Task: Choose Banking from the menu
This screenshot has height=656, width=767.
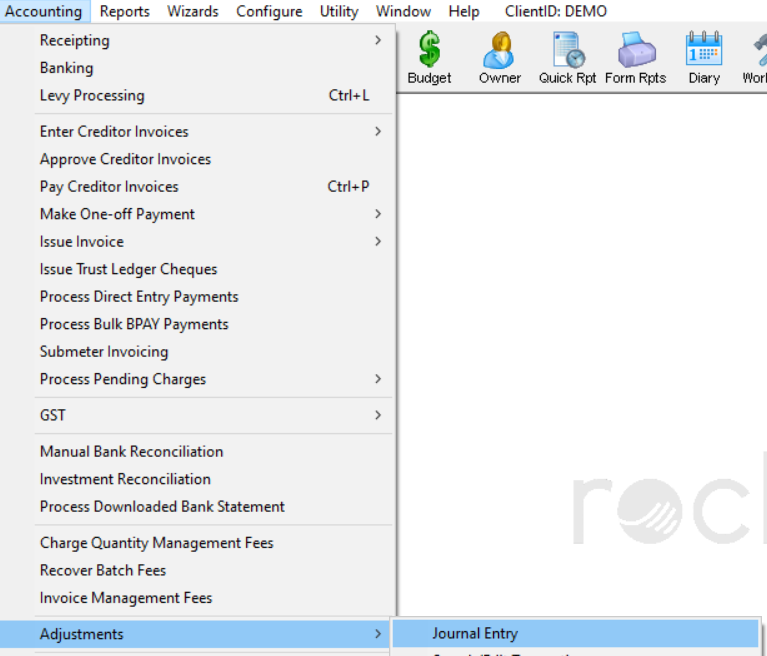Action: [197, 68]
